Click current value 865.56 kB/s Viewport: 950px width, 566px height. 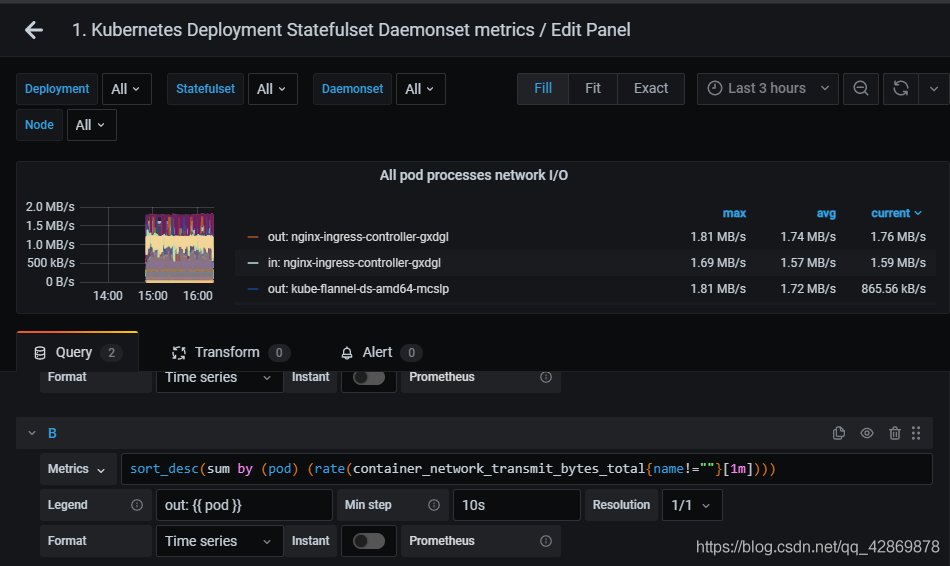893,289
